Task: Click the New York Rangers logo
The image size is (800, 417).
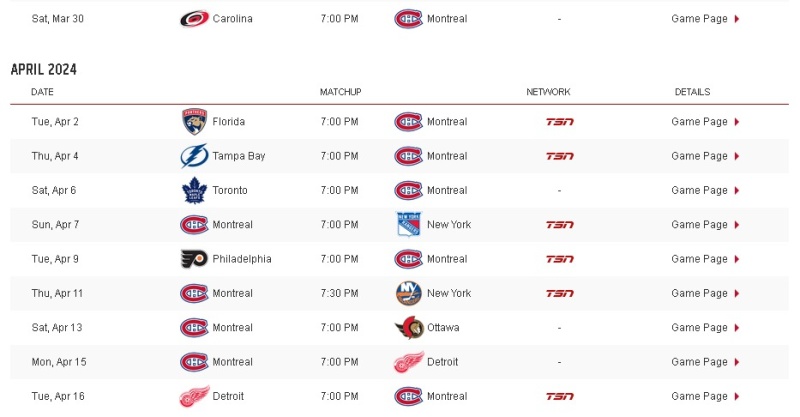Action: 409,225
